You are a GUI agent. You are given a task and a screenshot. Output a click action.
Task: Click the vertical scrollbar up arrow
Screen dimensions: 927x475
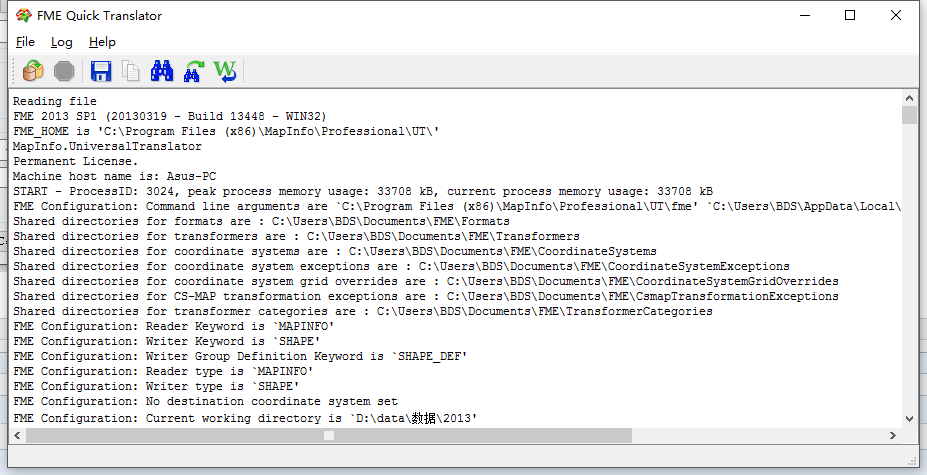(909, 98)
